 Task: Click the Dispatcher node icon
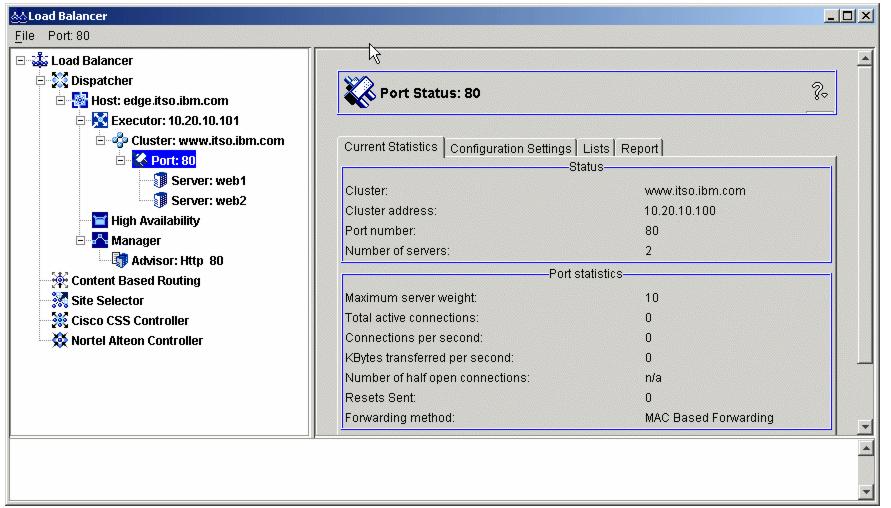60,80
